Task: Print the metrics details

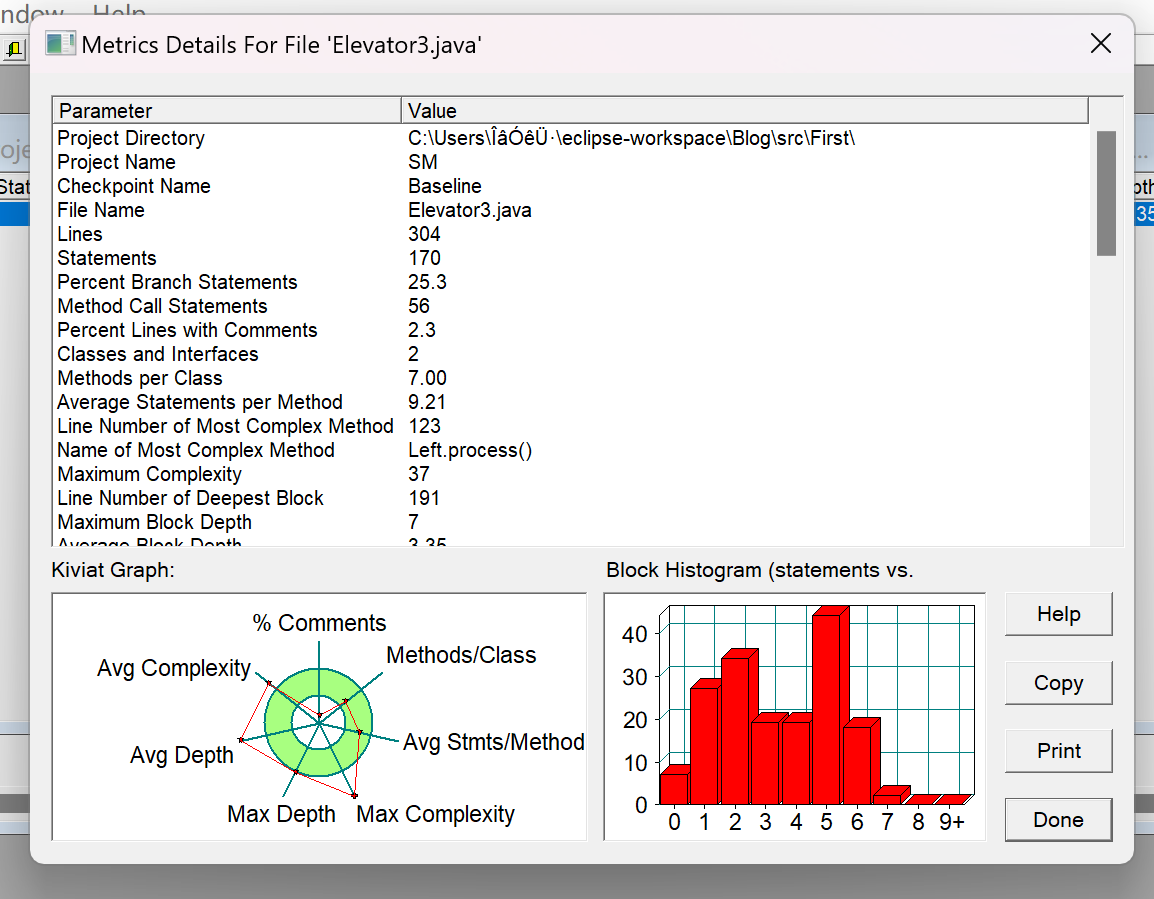Action: 1058,751
